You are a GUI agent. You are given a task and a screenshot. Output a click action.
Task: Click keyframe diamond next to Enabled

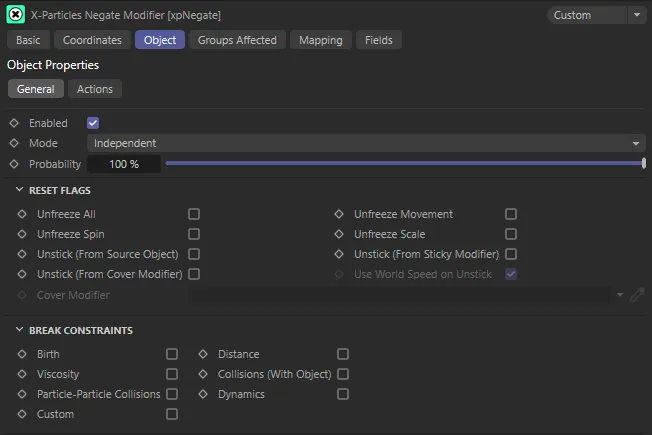(x=14, y=123)
